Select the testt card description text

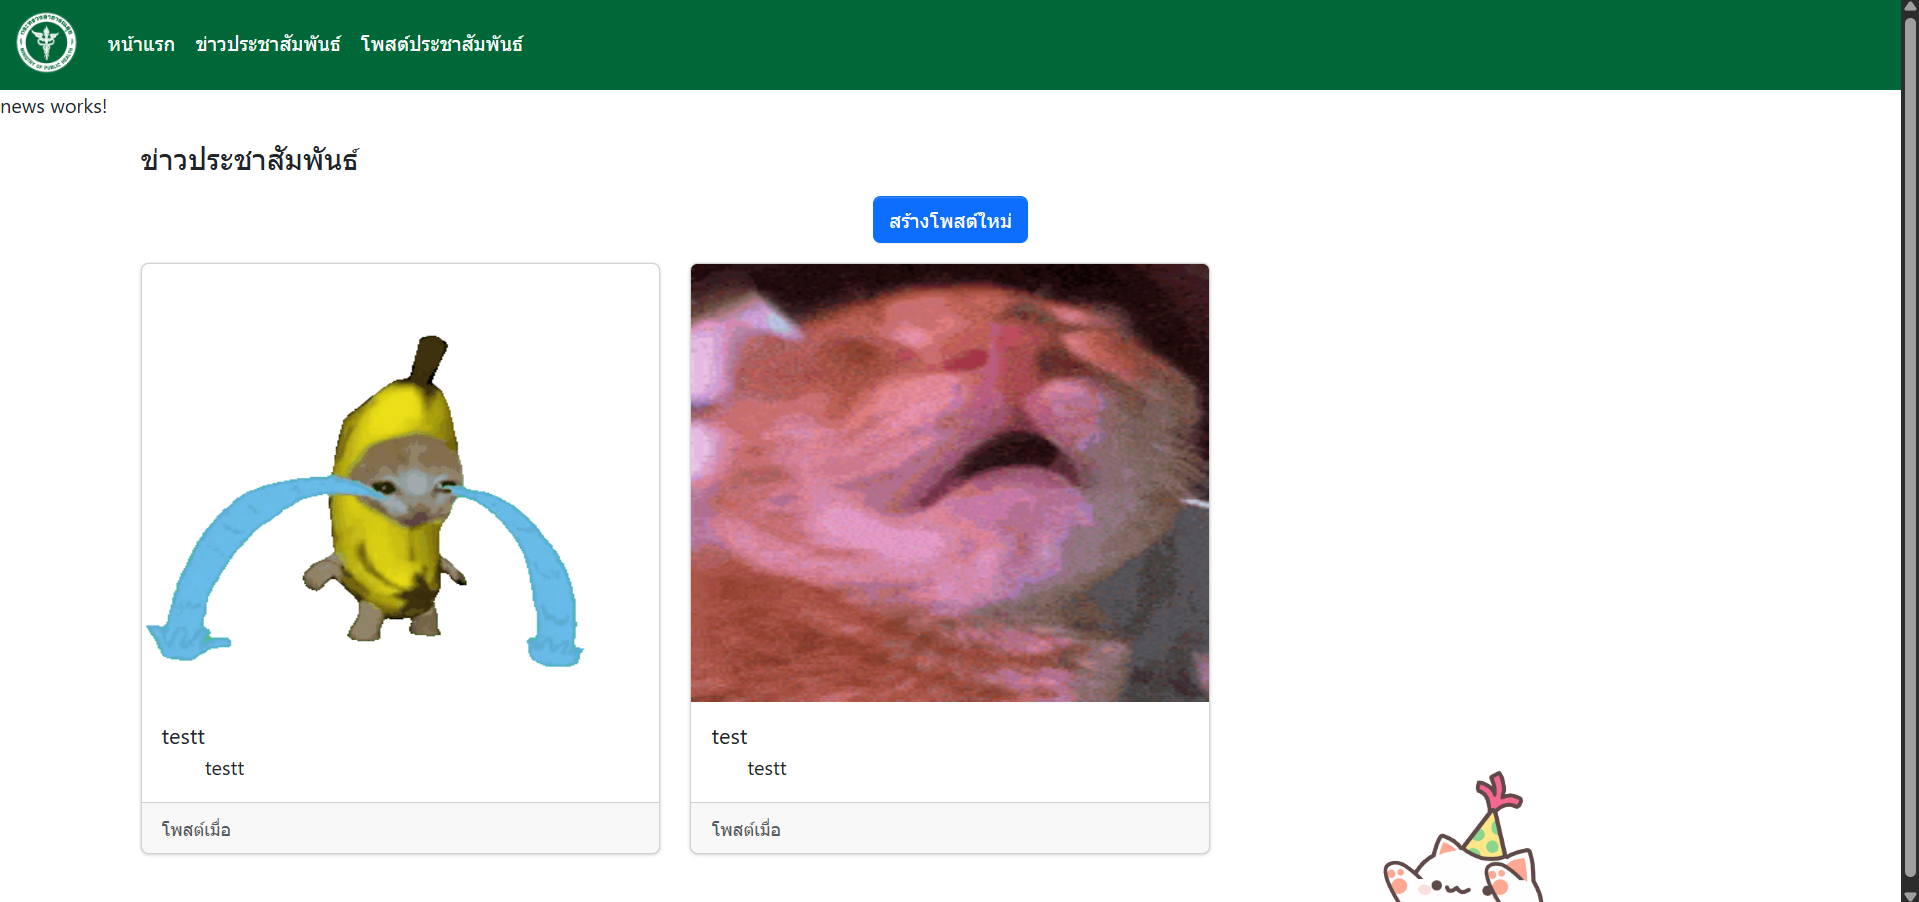(224, 768)
